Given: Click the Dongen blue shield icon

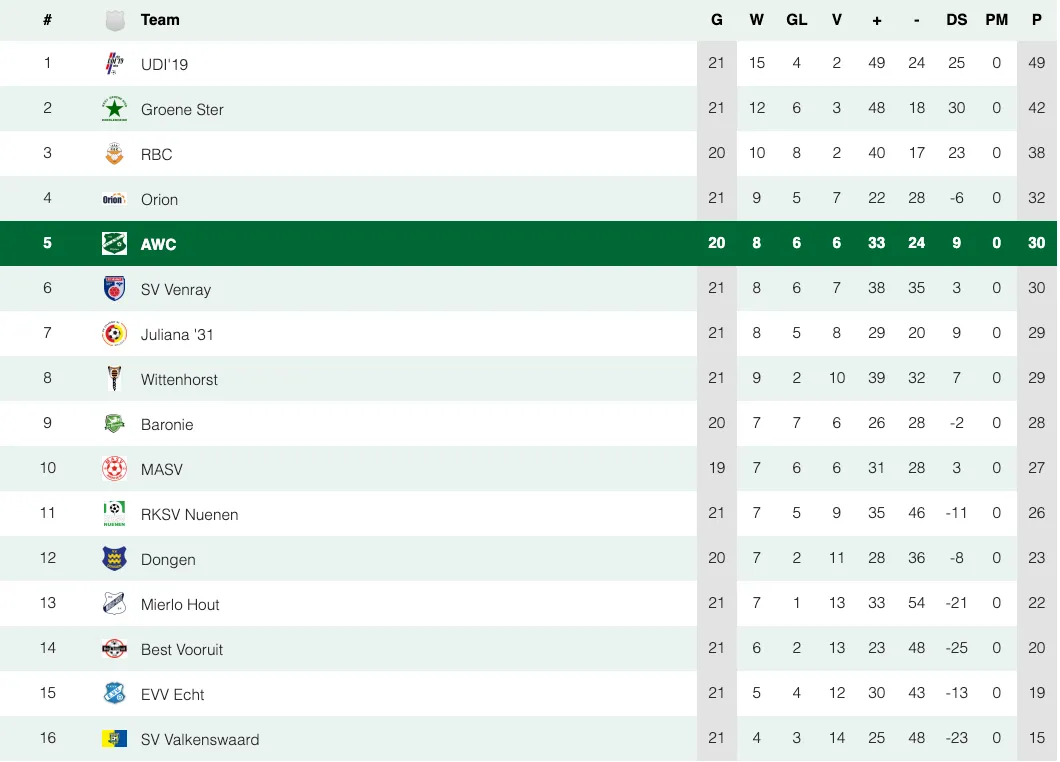Looking at the screenshot, I should [x=114, y=558].
